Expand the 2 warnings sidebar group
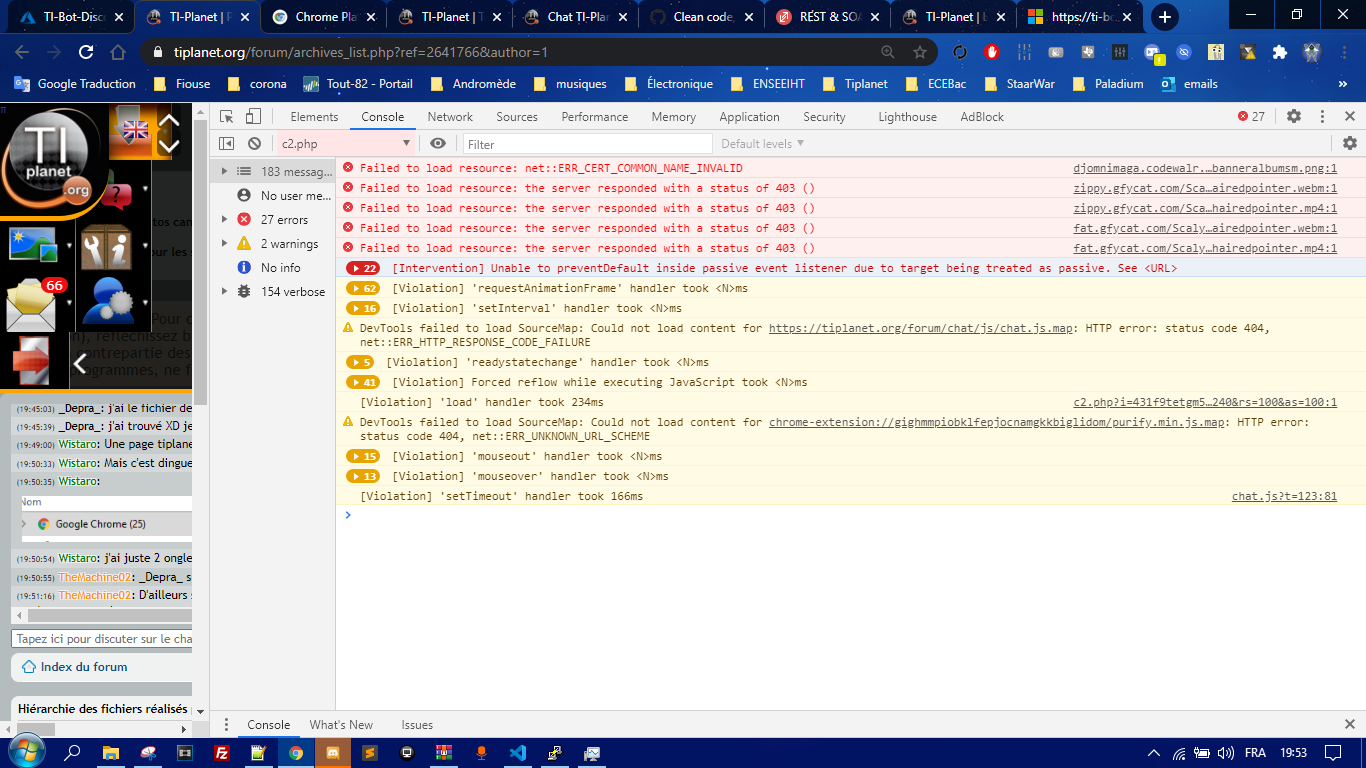The image size is (1366, 768). click(224, 244)
